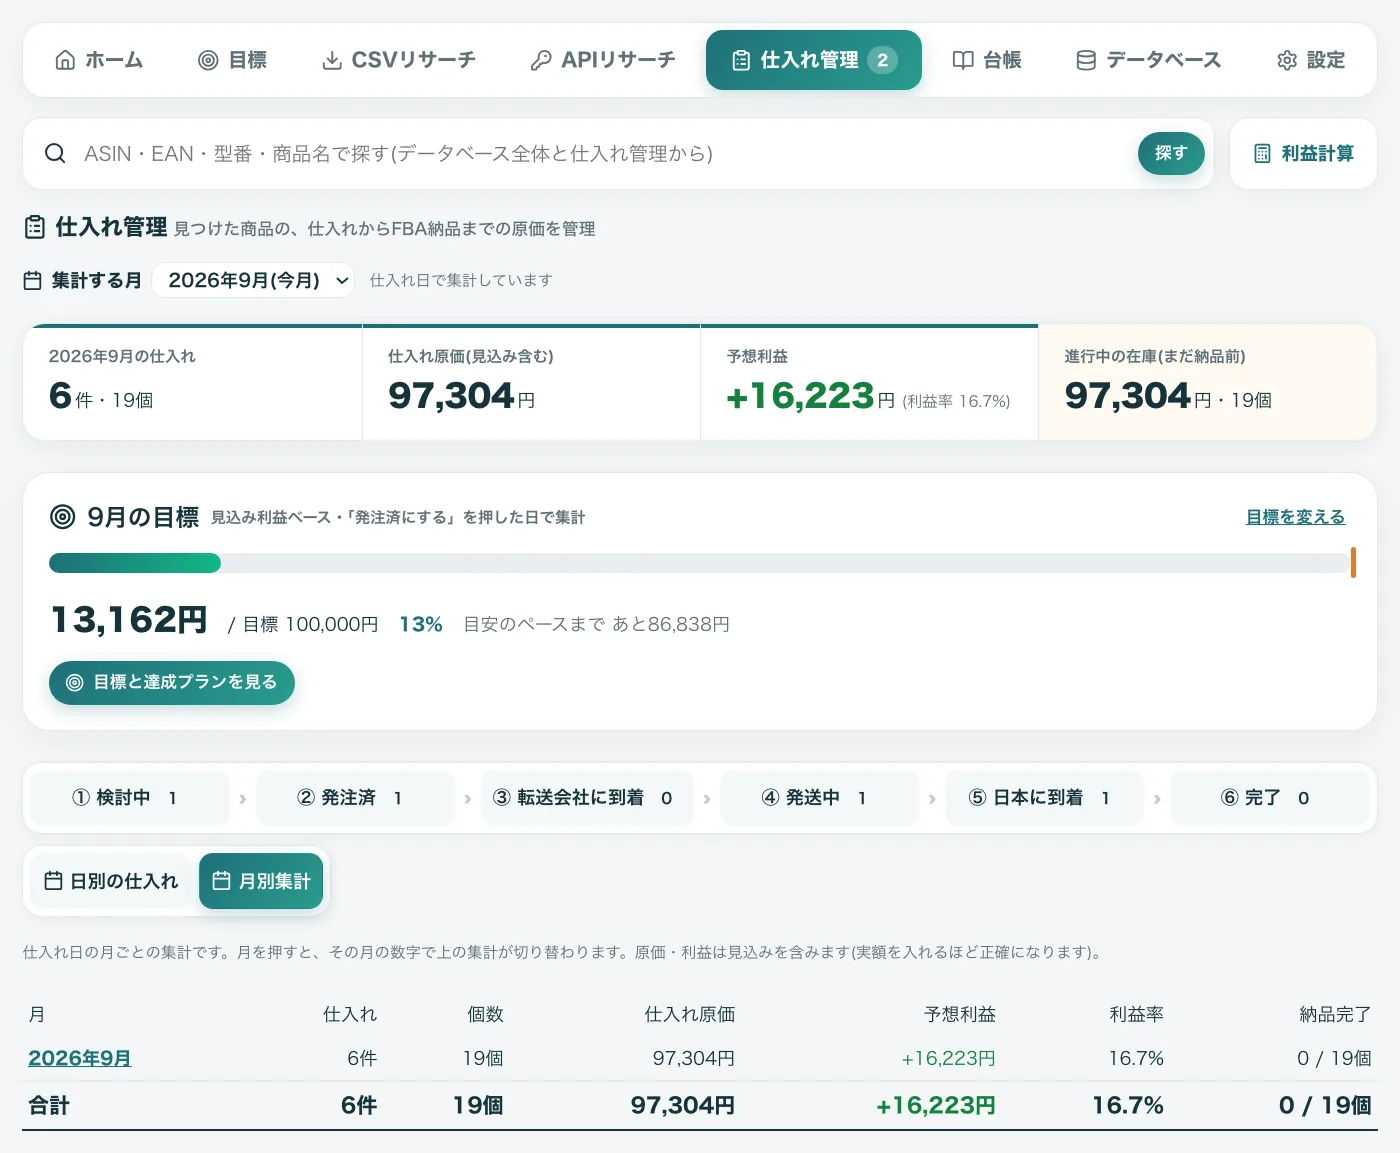Click the 仕入れ原価 column header

point(690,1014)
